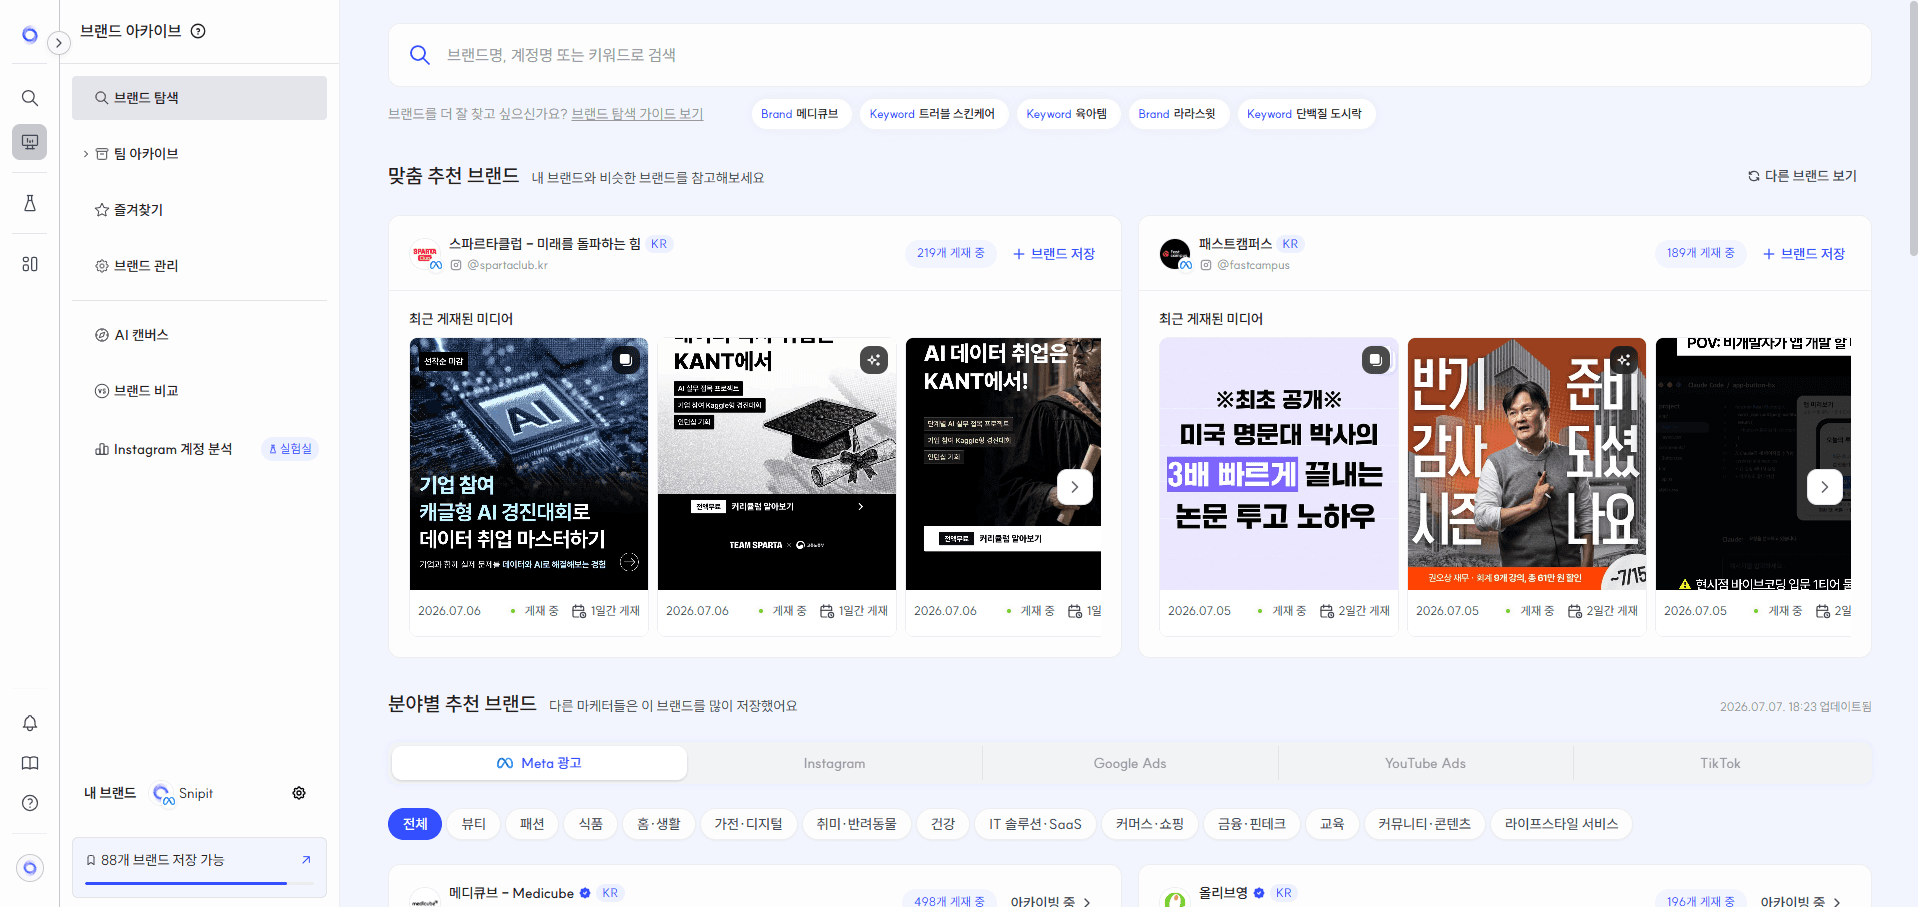Click carousel-type icon on 미국 명문대 thumbnail
The image size is (1918, 907).
point(1376,360)
